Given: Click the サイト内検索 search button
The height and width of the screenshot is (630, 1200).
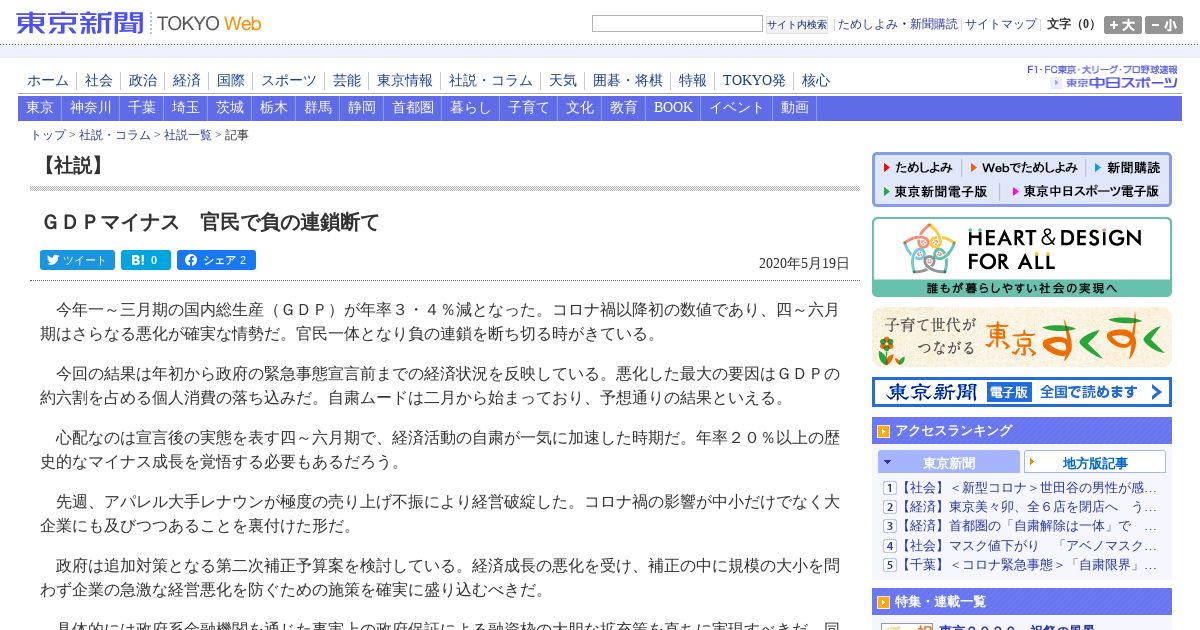Looking at the screenshot, I should tap(797, 25).
